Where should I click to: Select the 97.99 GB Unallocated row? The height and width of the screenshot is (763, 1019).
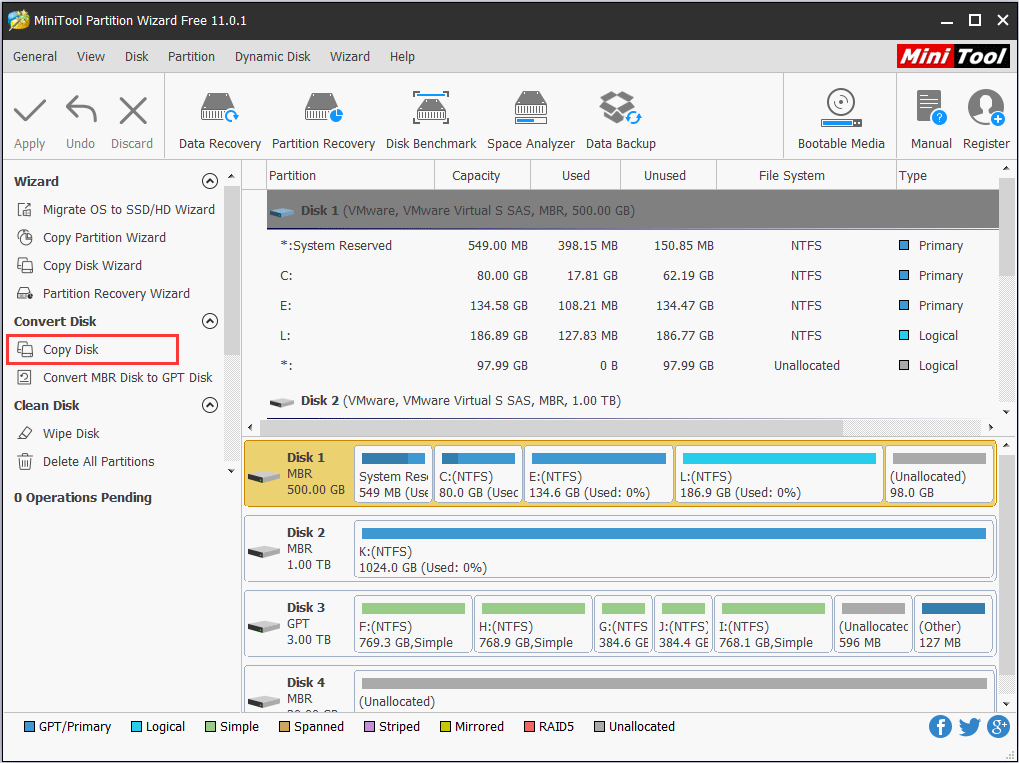tap(632, 365)
